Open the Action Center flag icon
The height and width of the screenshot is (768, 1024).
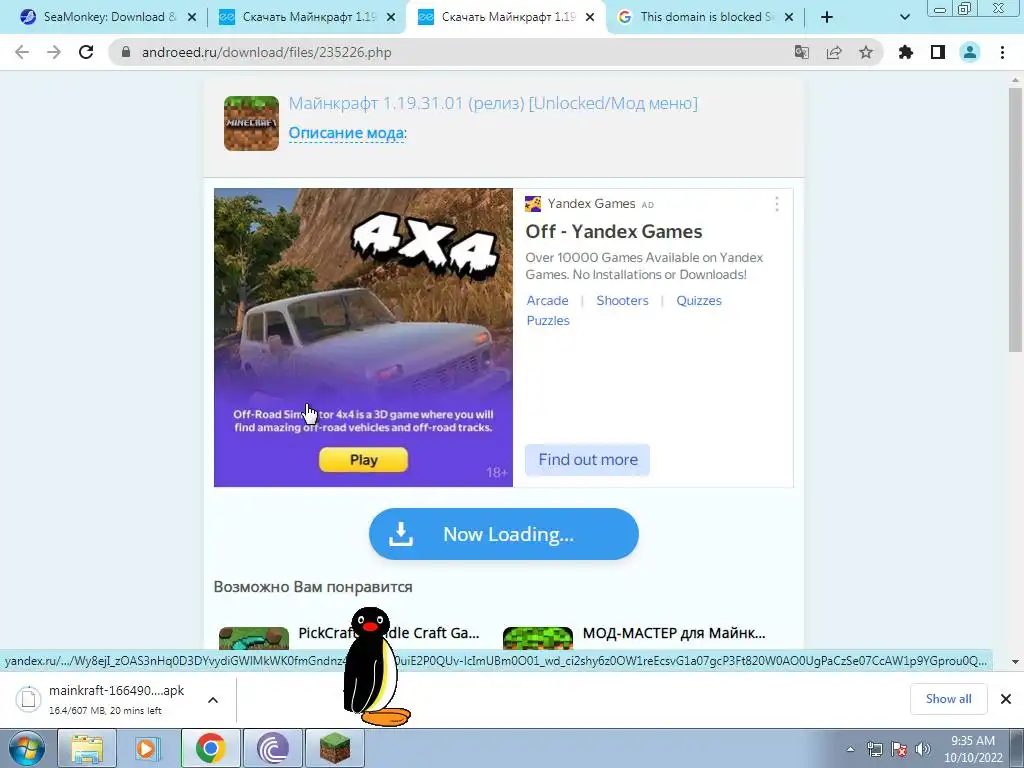[x=899, y=749]
